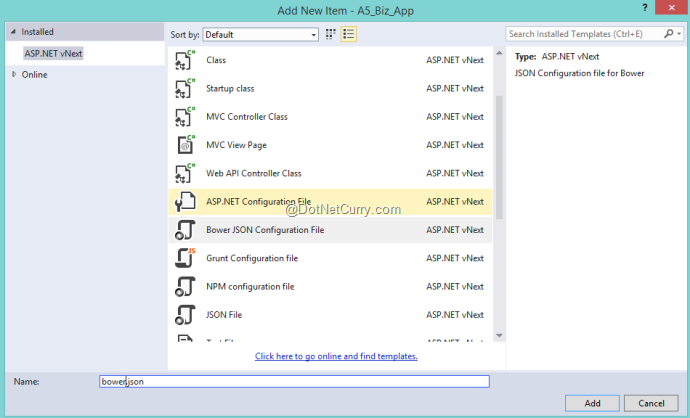Follow the go online and find templates link
This screenshot has width=690, height=418.
point(336,356)
